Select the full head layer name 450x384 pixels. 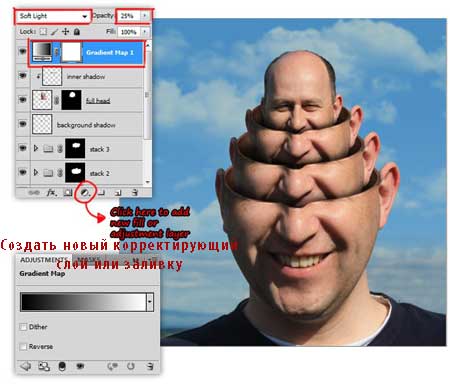pos(98,101)
